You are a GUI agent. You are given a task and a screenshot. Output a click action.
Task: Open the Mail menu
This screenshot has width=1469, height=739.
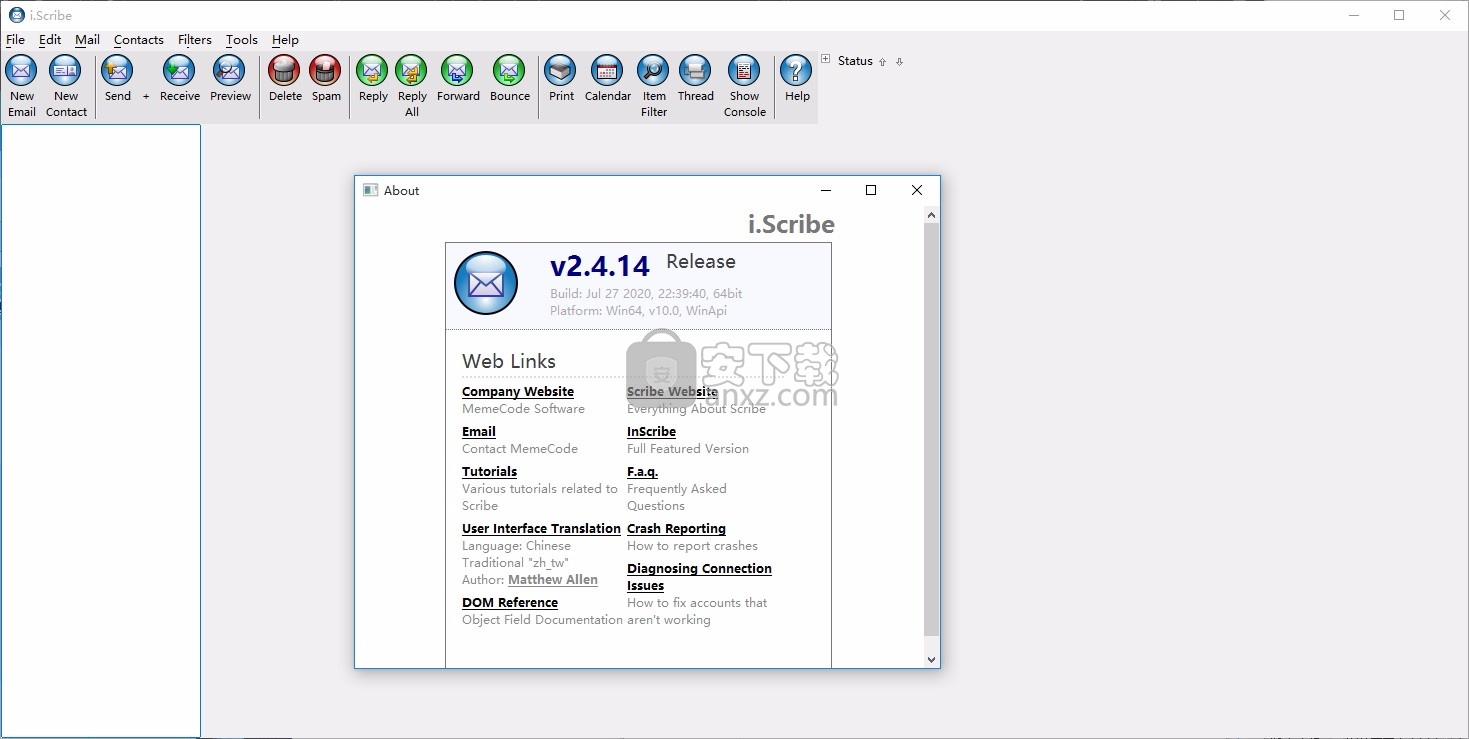pos(88,40)
